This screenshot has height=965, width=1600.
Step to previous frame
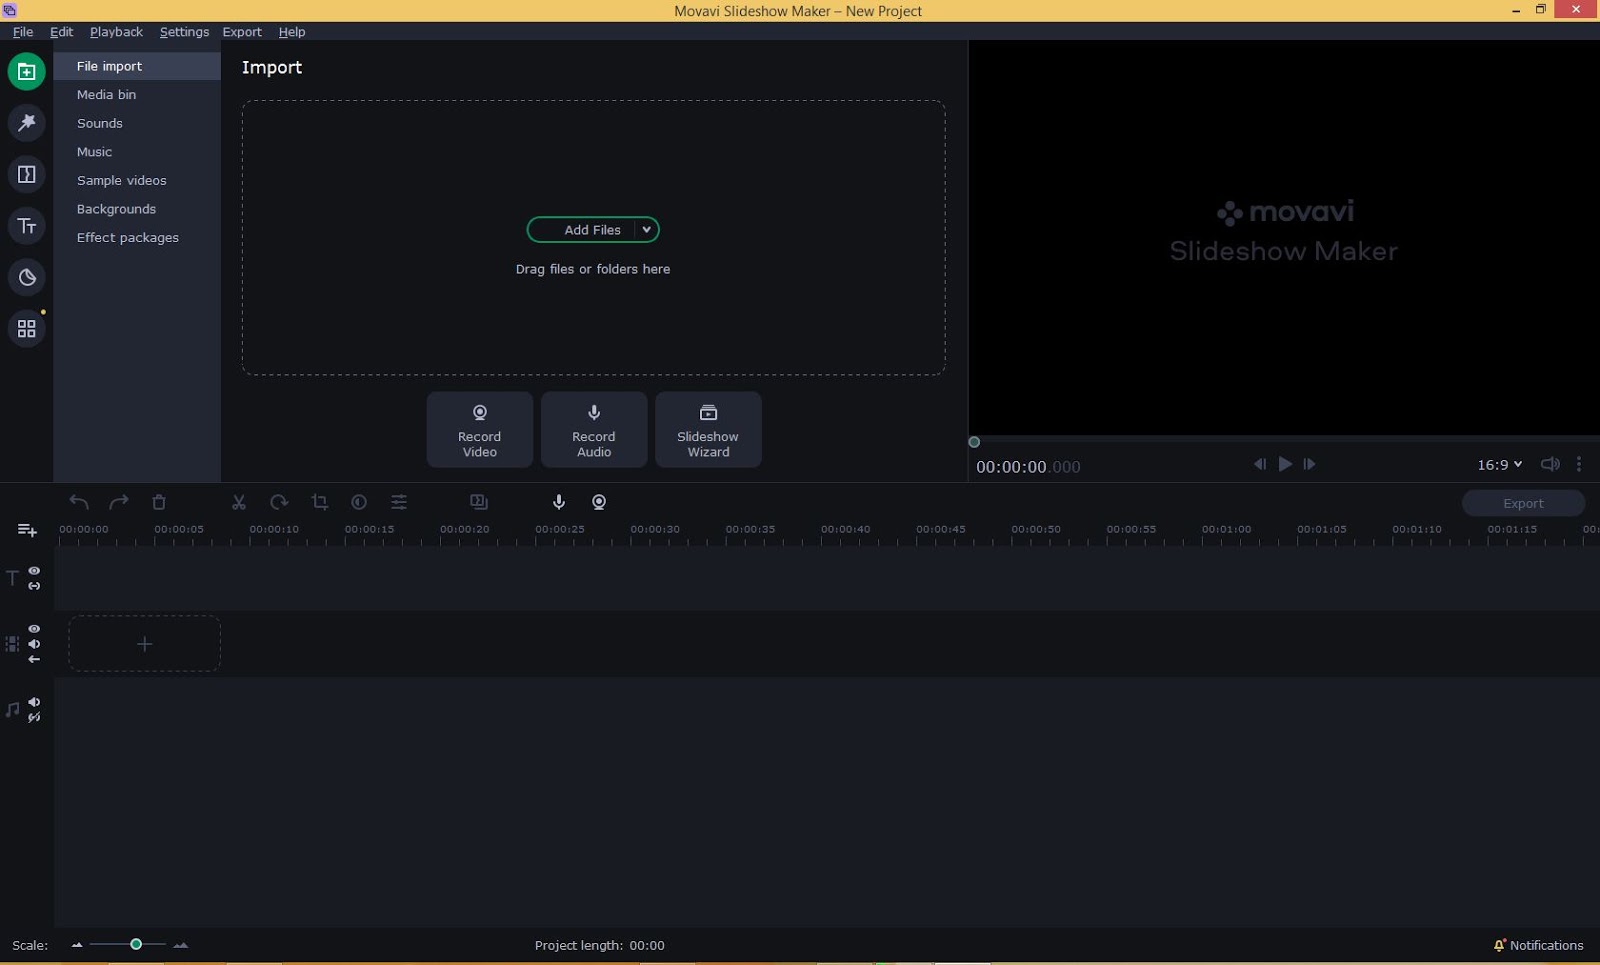(x=1260, y=464)
